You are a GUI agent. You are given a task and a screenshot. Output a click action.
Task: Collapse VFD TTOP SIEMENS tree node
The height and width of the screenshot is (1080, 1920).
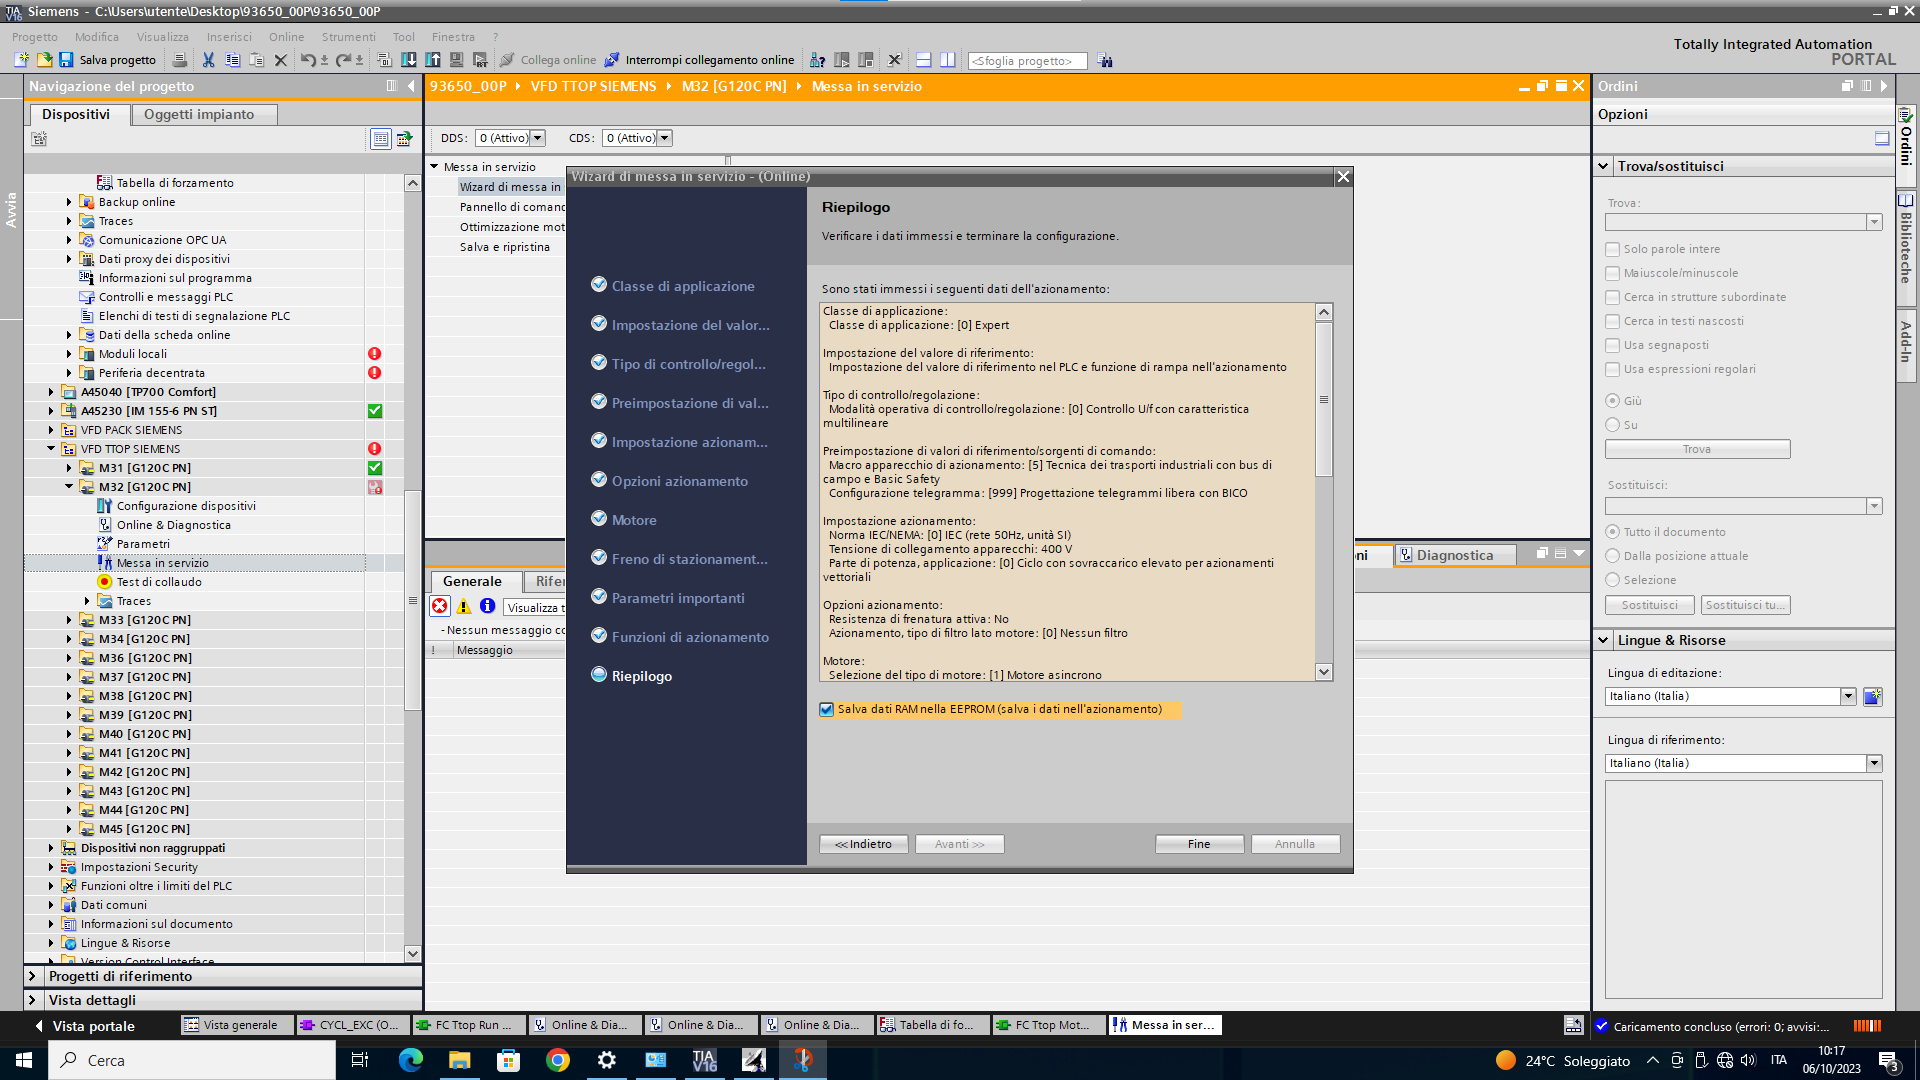point(51,449)
